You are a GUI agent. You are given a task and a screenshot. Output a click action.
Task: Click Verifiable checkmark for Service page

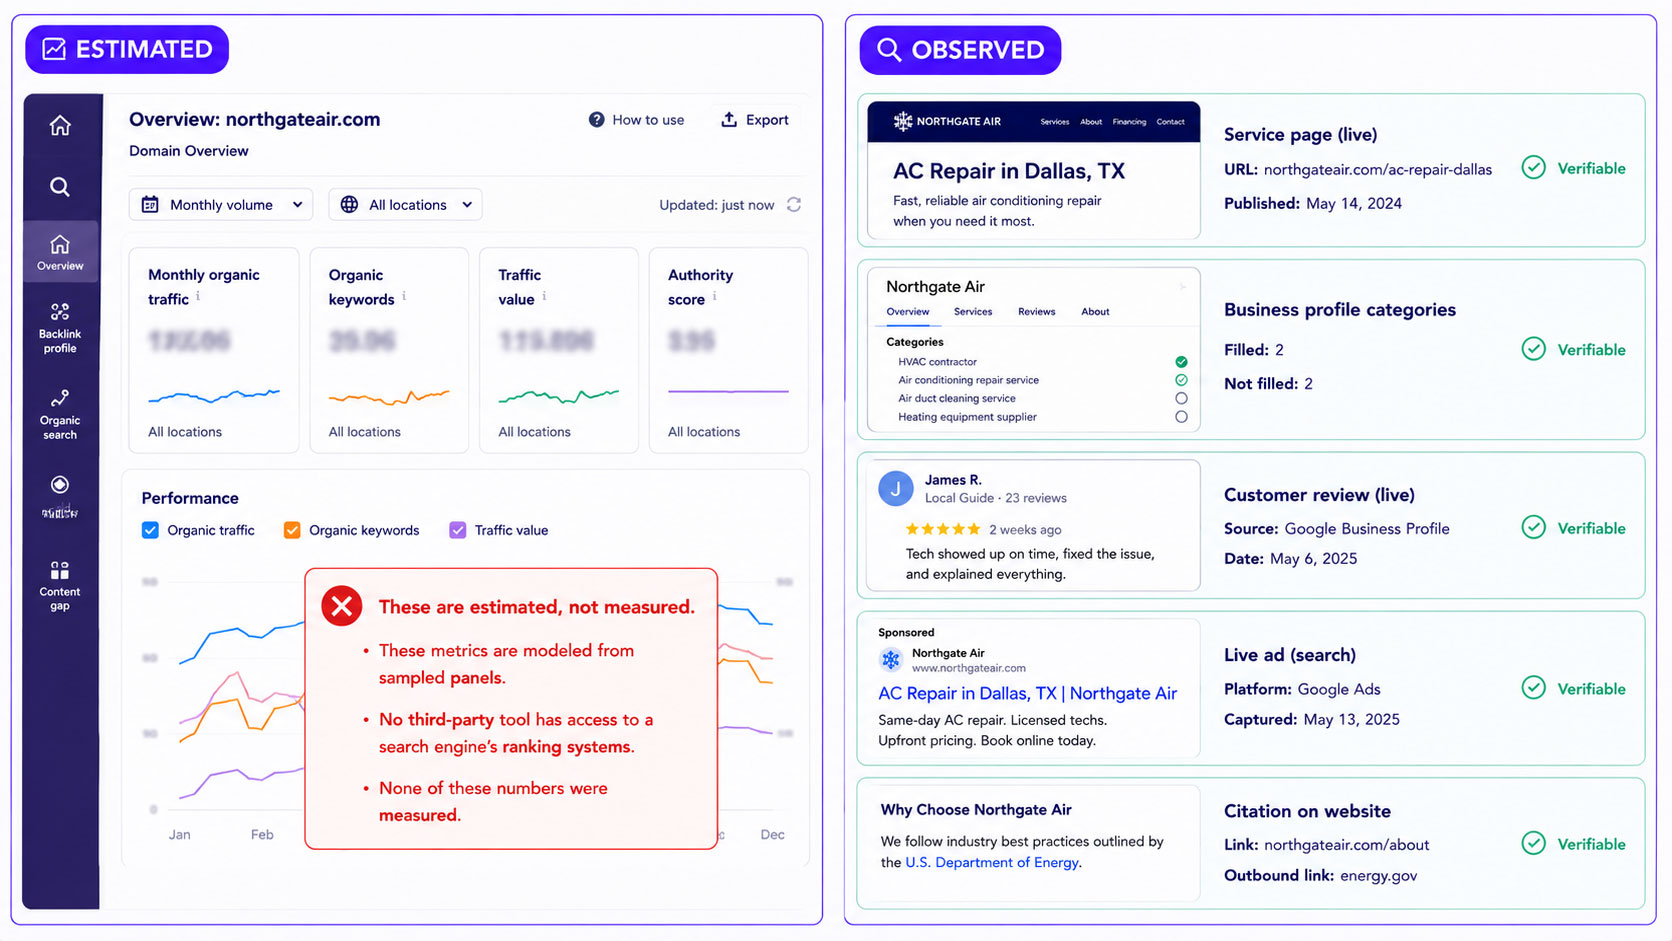coord(1533,168)
